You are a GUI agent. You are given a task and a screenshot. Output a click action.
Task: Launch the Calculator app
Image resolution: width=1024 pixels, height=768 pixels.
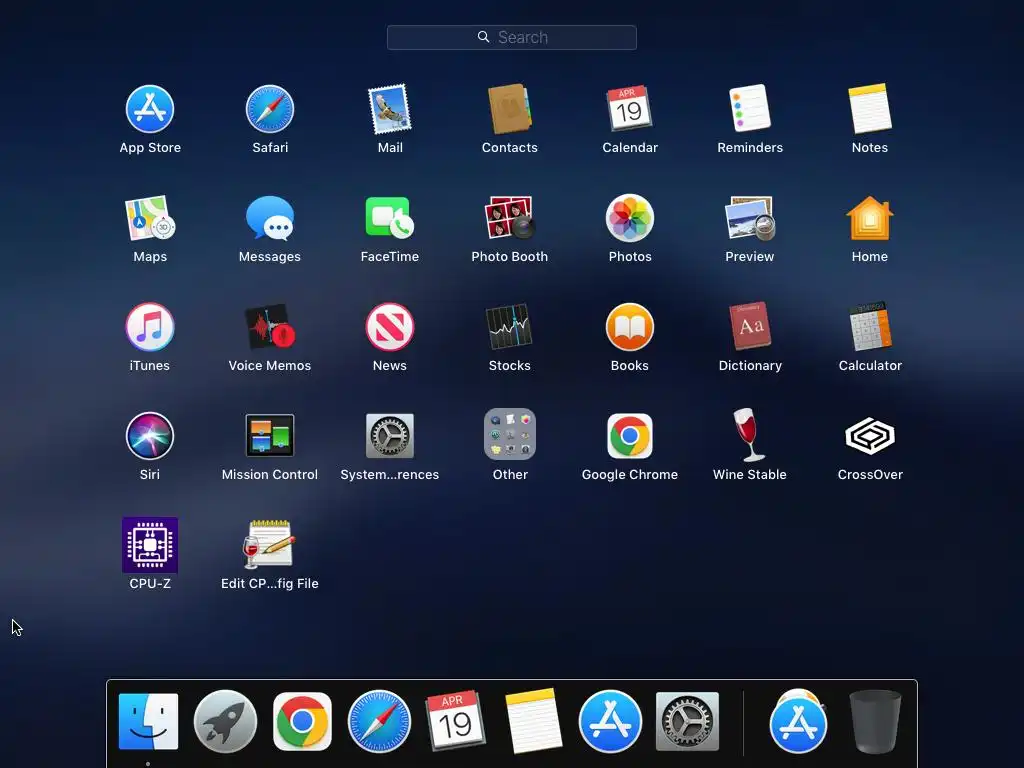870,327
